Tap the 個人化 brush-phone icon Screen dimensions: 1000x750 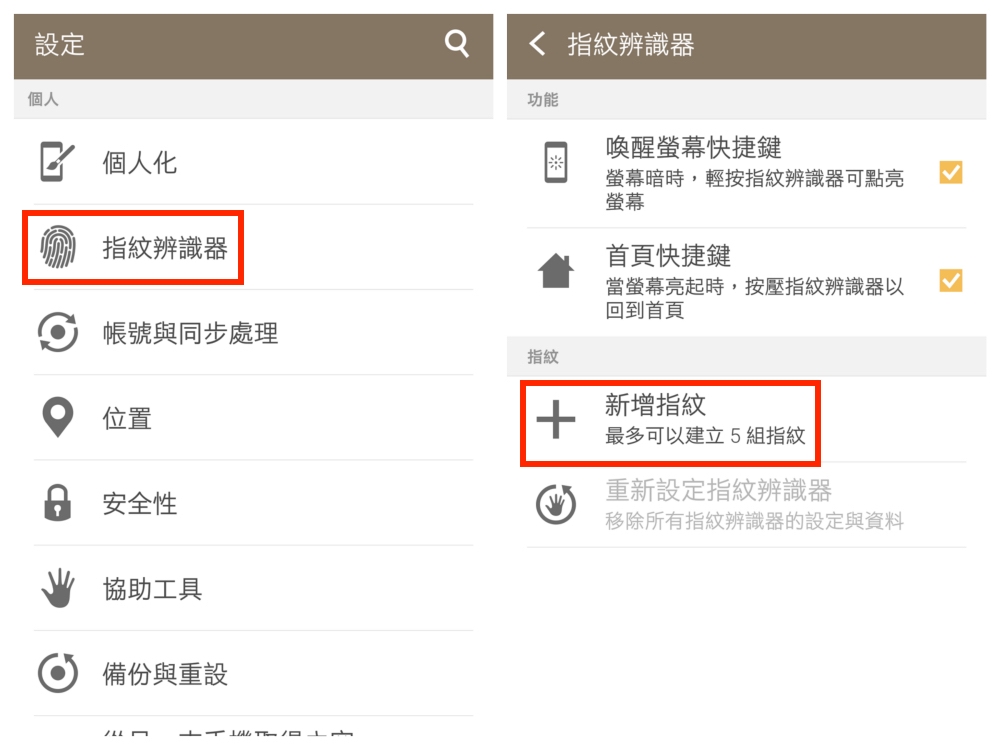click(57, 162)
